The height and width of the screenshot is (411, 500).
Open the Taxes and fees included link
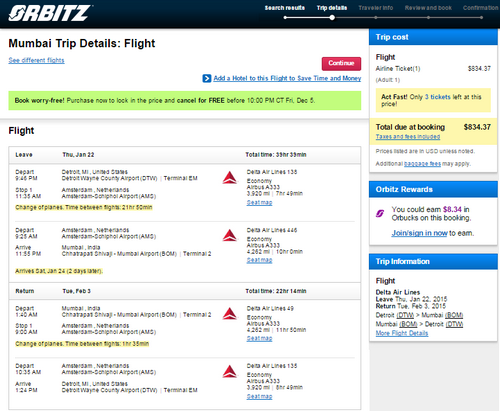tap(408, 137)
